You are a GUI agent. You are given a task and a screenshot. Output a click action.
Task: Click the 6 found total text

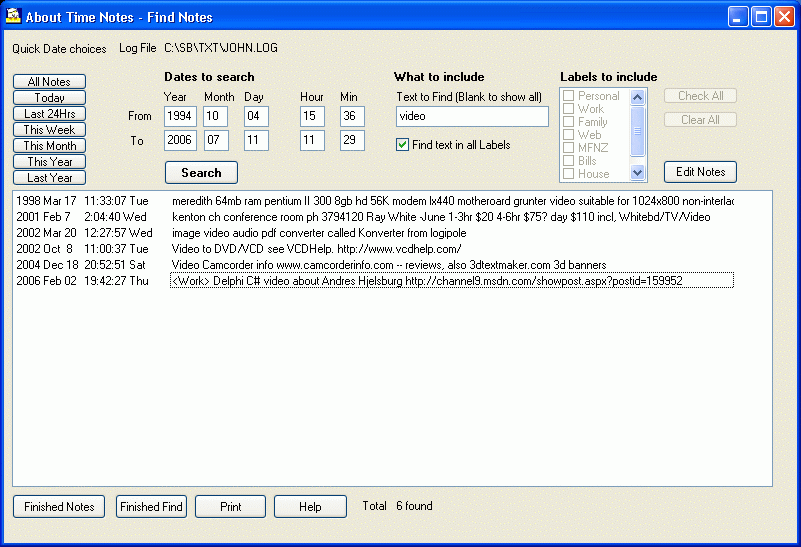[x=414, y=506]
